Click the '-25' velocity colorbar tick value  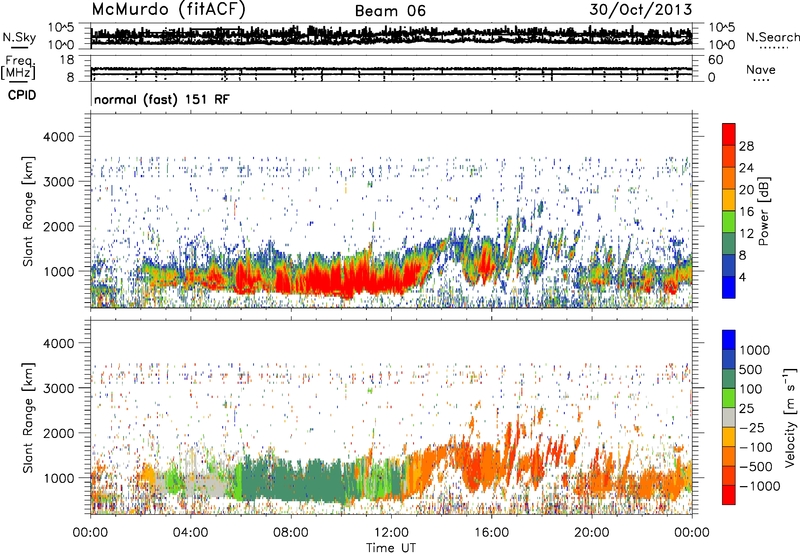click(x=751, y=427)
